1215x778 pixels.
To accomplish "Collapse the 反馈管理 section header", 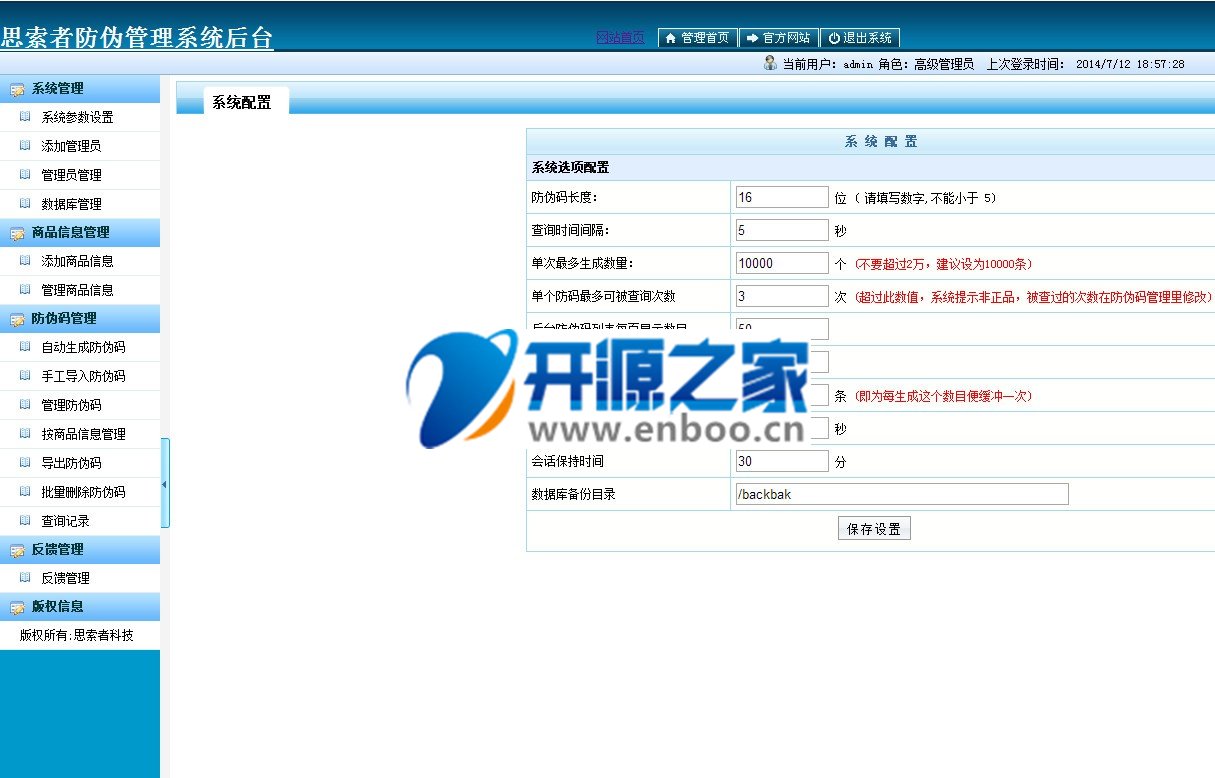I will point(80,549).
